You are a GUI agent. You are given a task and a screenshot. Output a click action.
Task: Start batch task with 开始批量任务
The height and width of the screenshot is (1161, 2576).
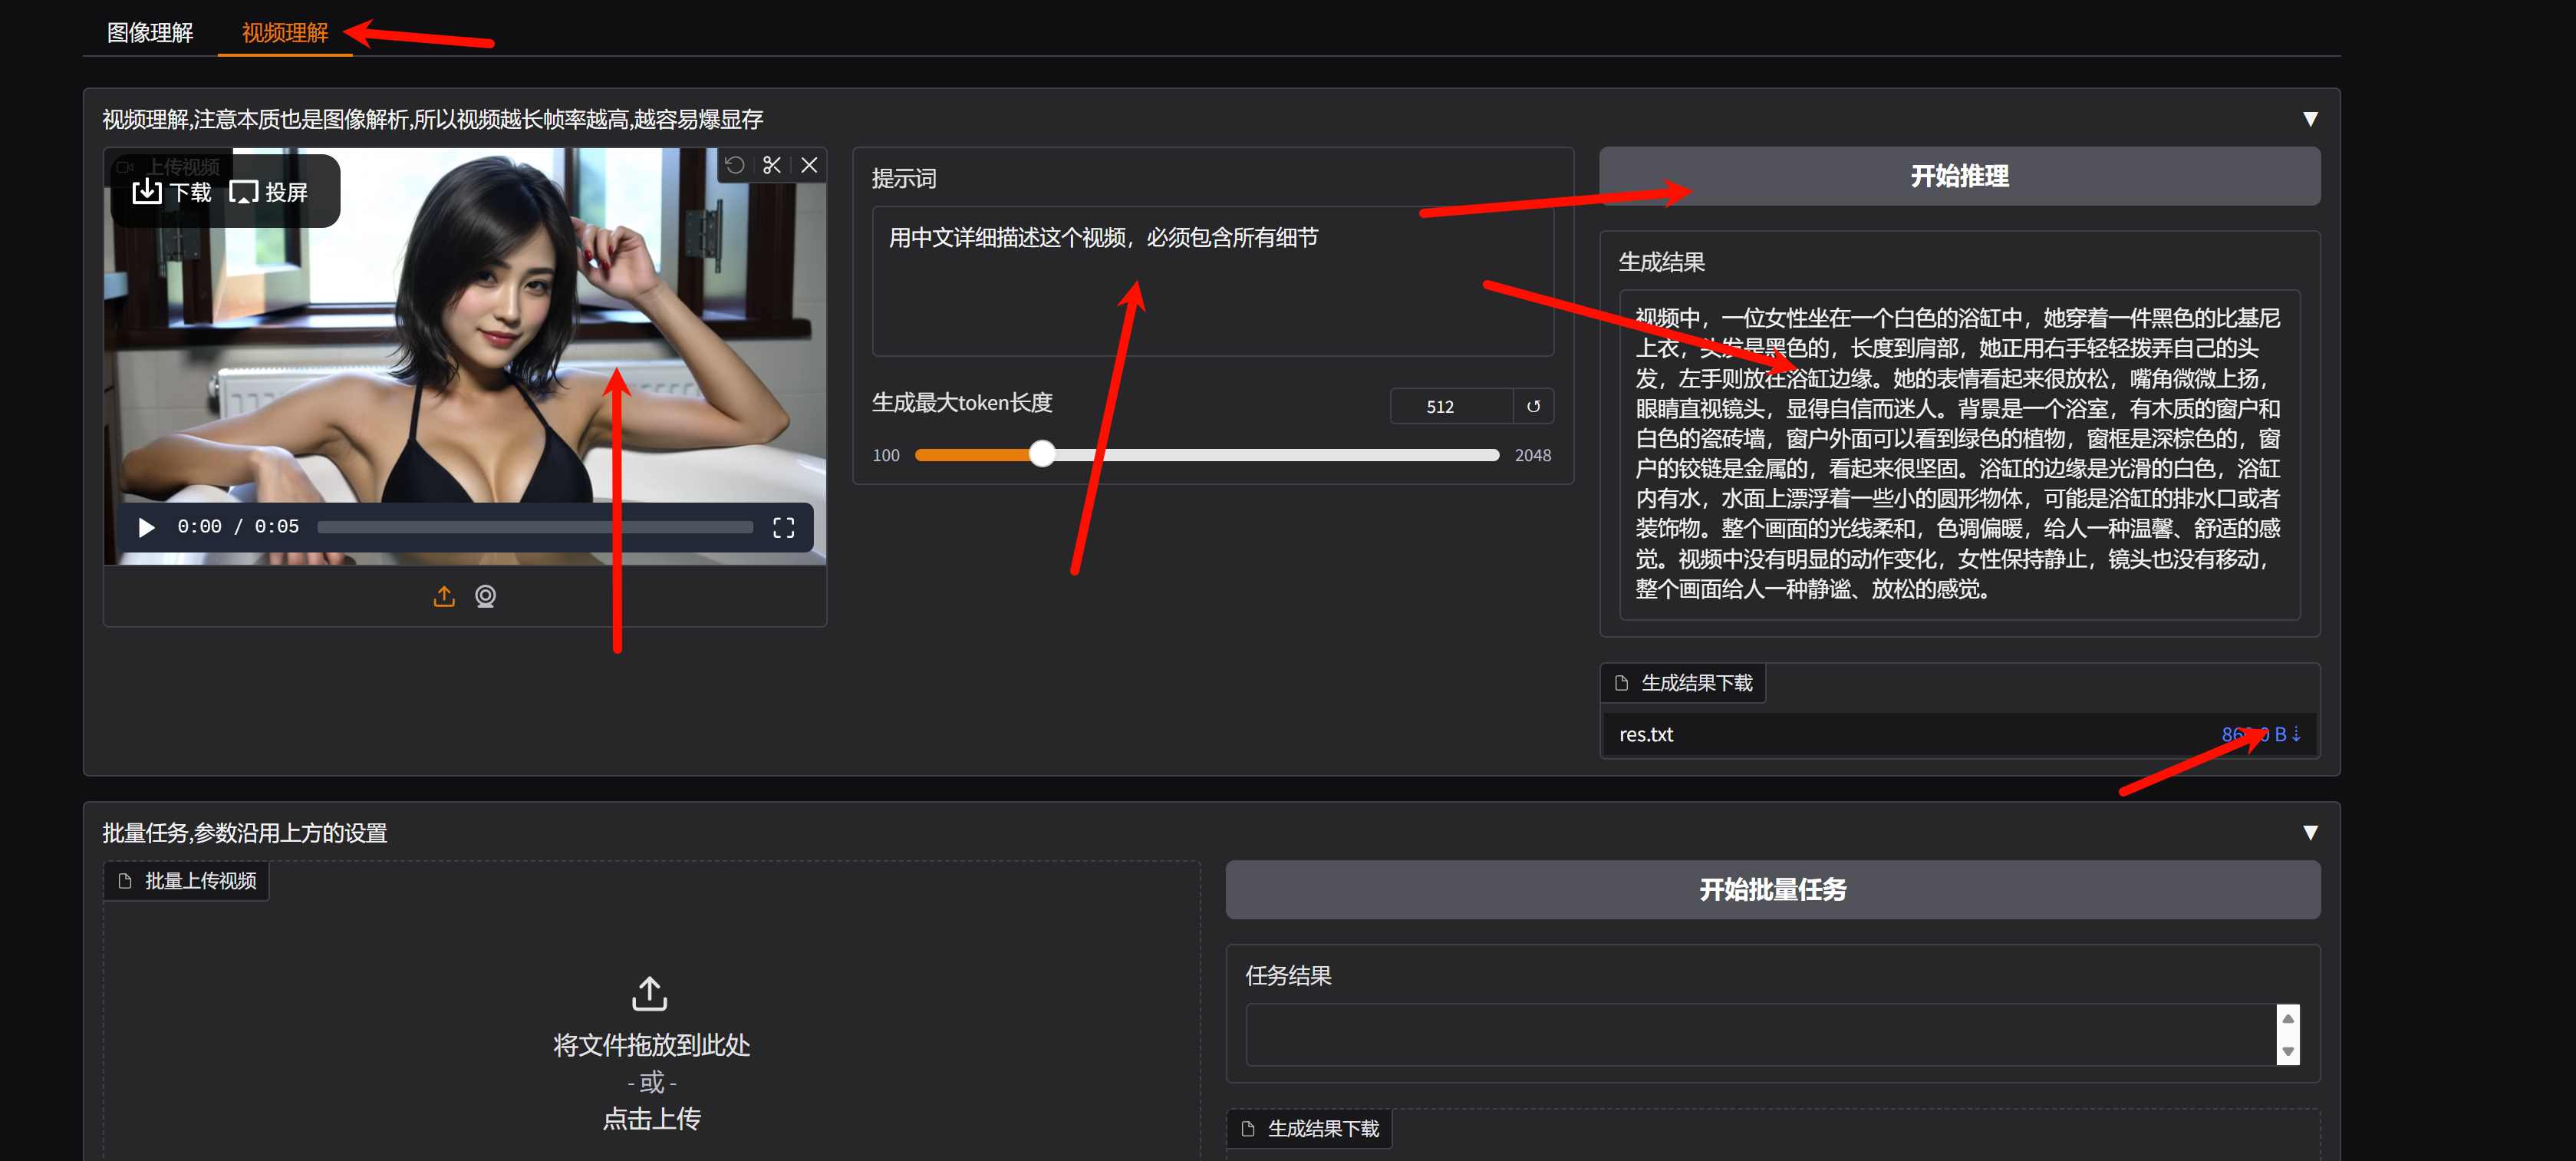[x=1772, y=890]
